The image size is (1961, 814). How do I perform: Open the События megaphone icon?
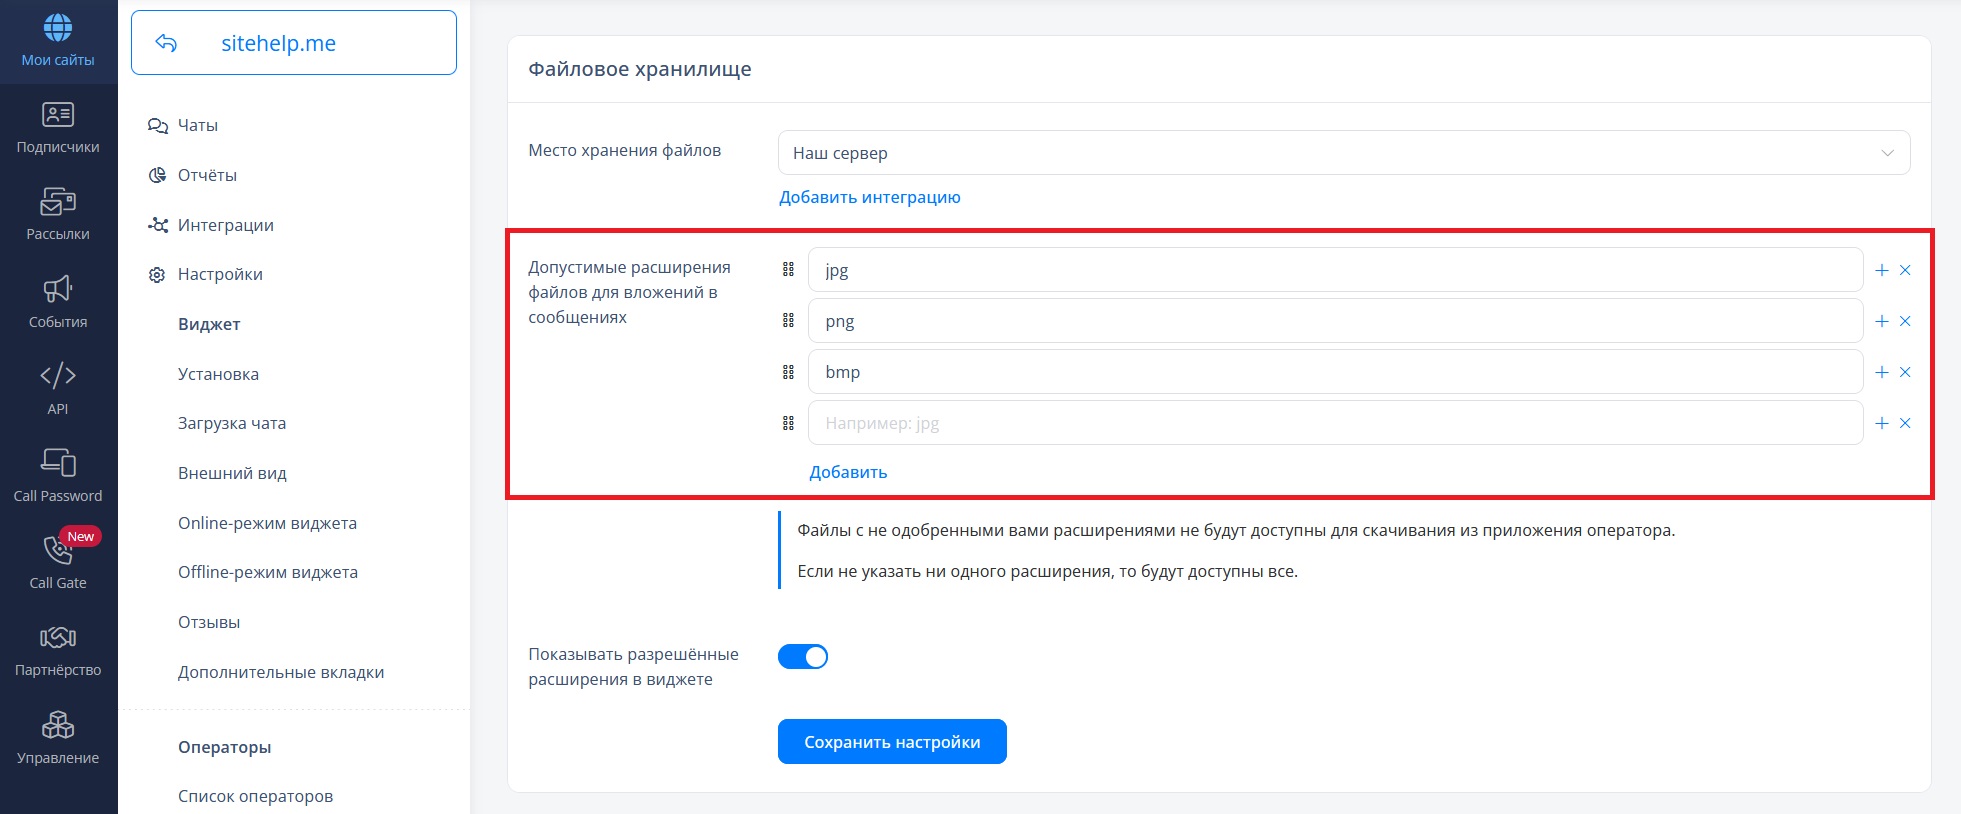tap(58, 289)
